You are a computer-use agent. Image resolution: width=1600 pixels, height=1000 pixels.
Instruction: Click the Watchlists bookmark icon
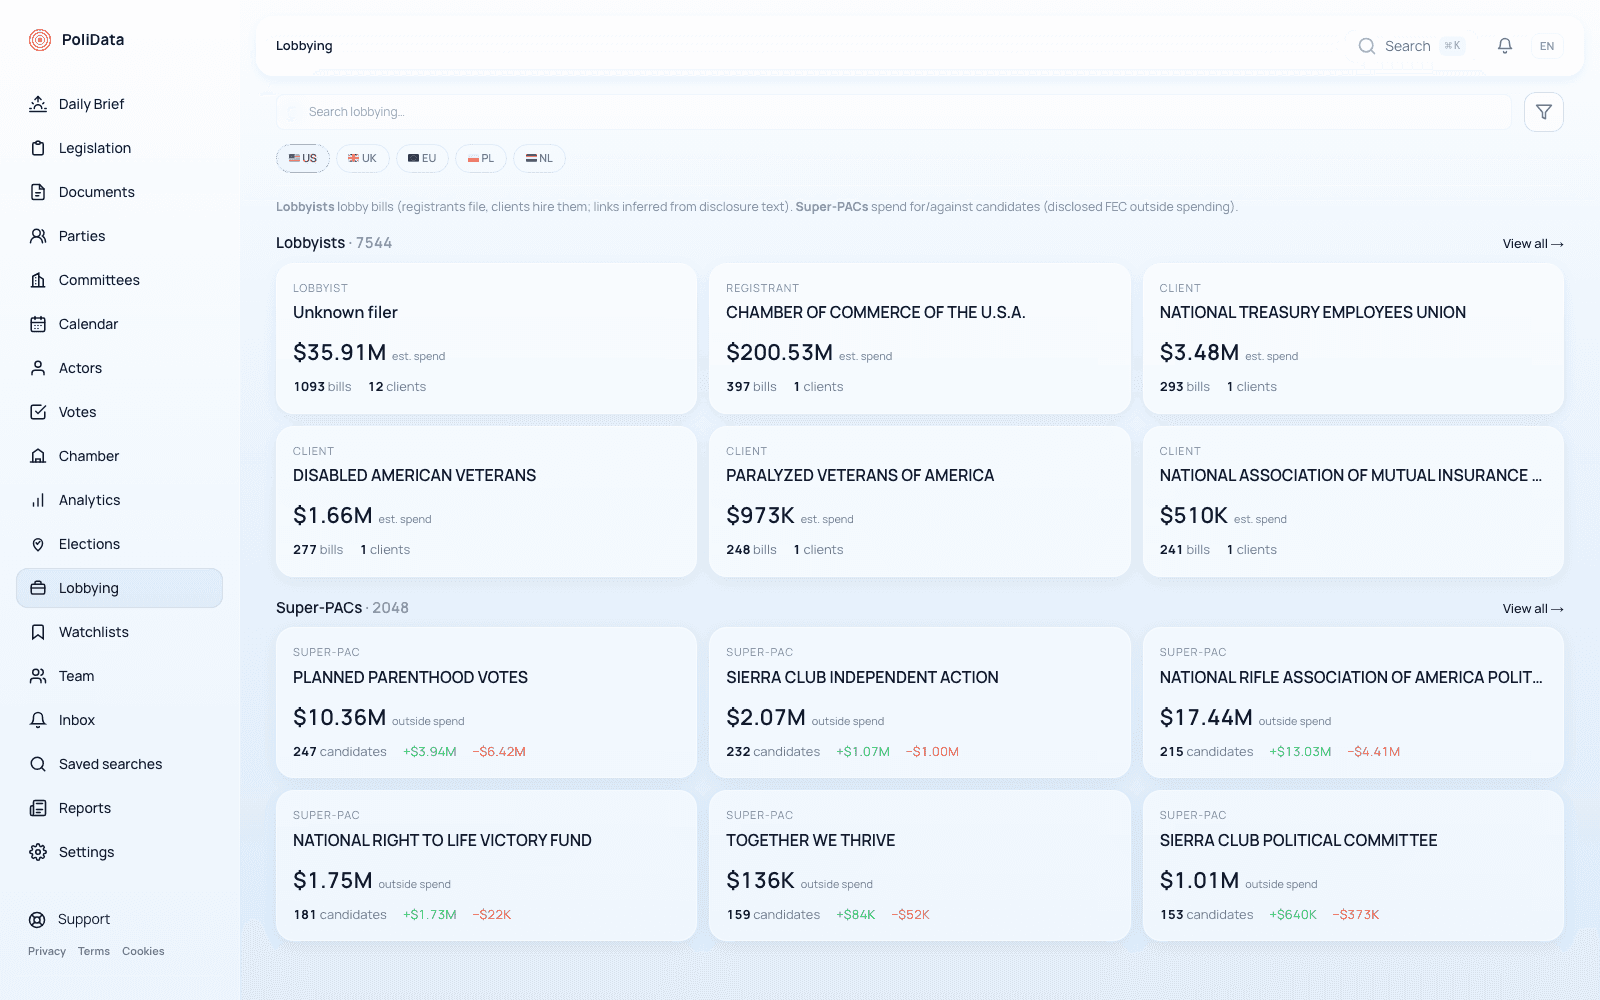tap(38, 632)
